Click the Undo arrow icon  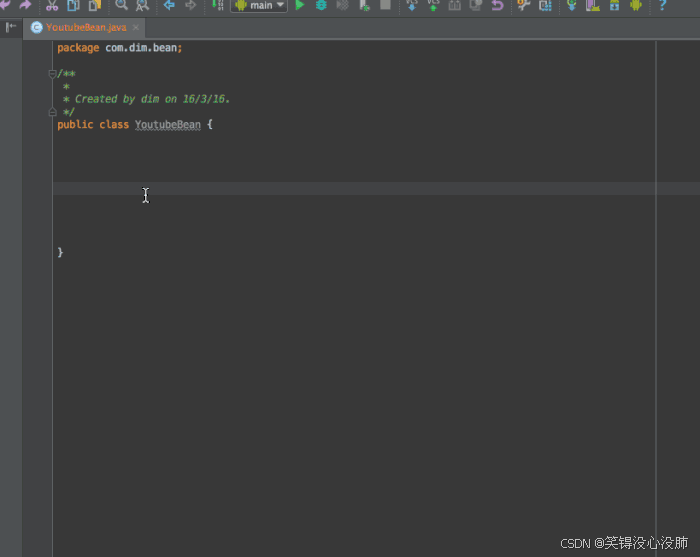pyautogui.click(x=5, y=5)
